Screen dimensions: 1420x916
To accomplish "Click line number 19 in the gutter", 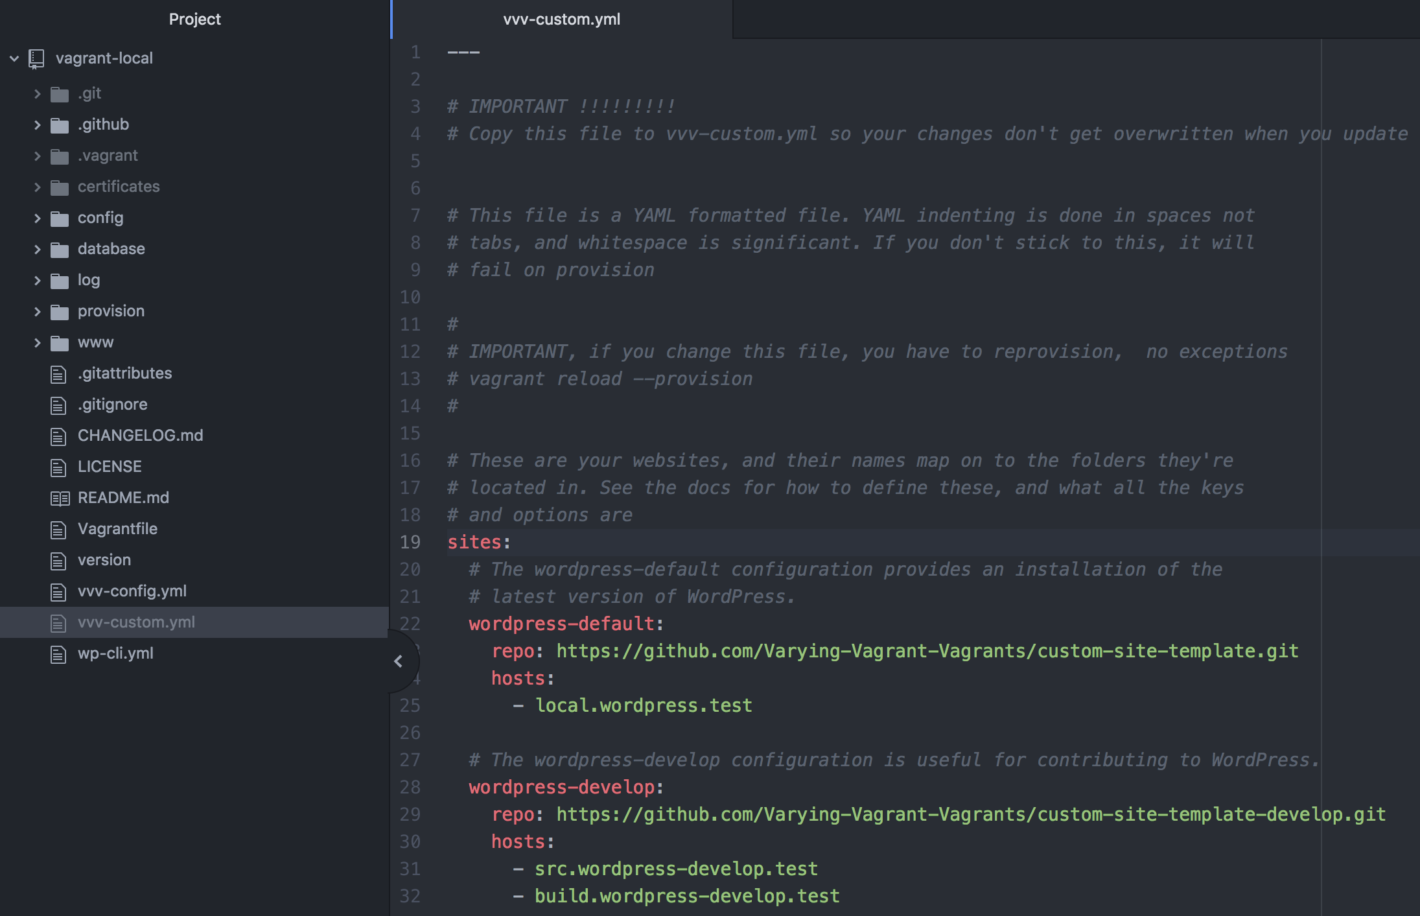I will tap(410, 541).
